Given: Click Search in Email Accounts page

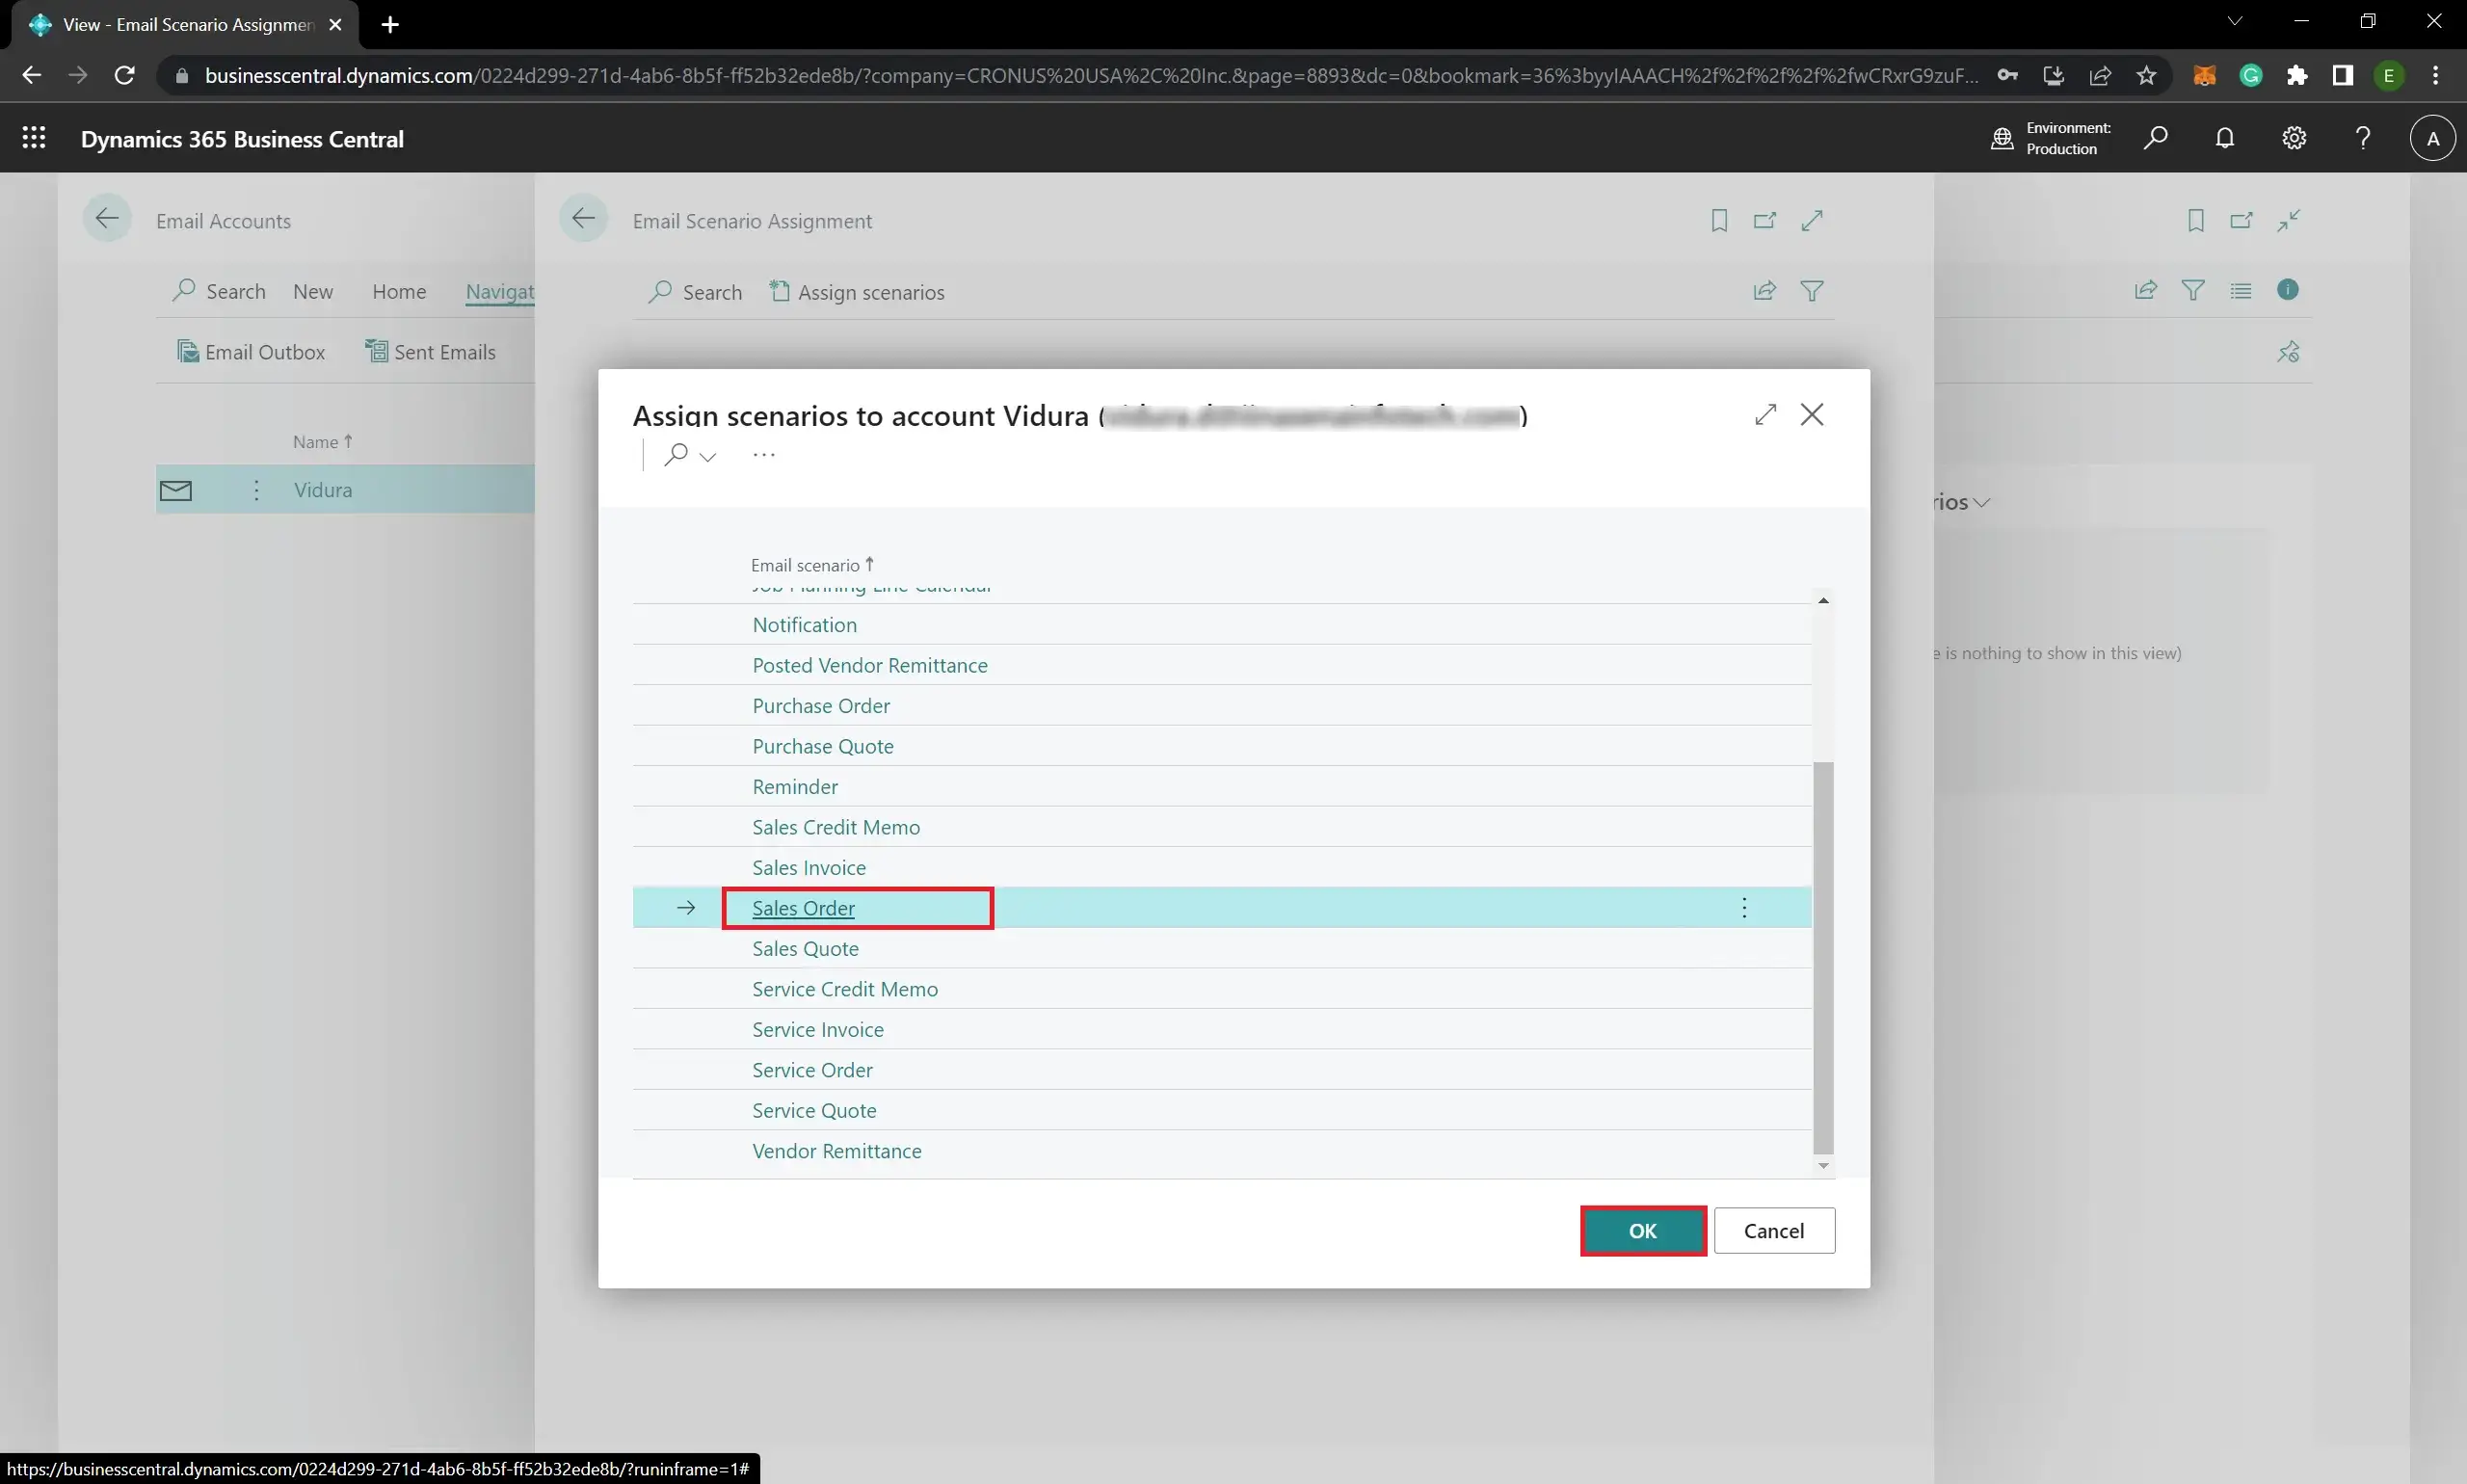Looking at the screenshot, I should pyautogui.click(x=219, y=291).
